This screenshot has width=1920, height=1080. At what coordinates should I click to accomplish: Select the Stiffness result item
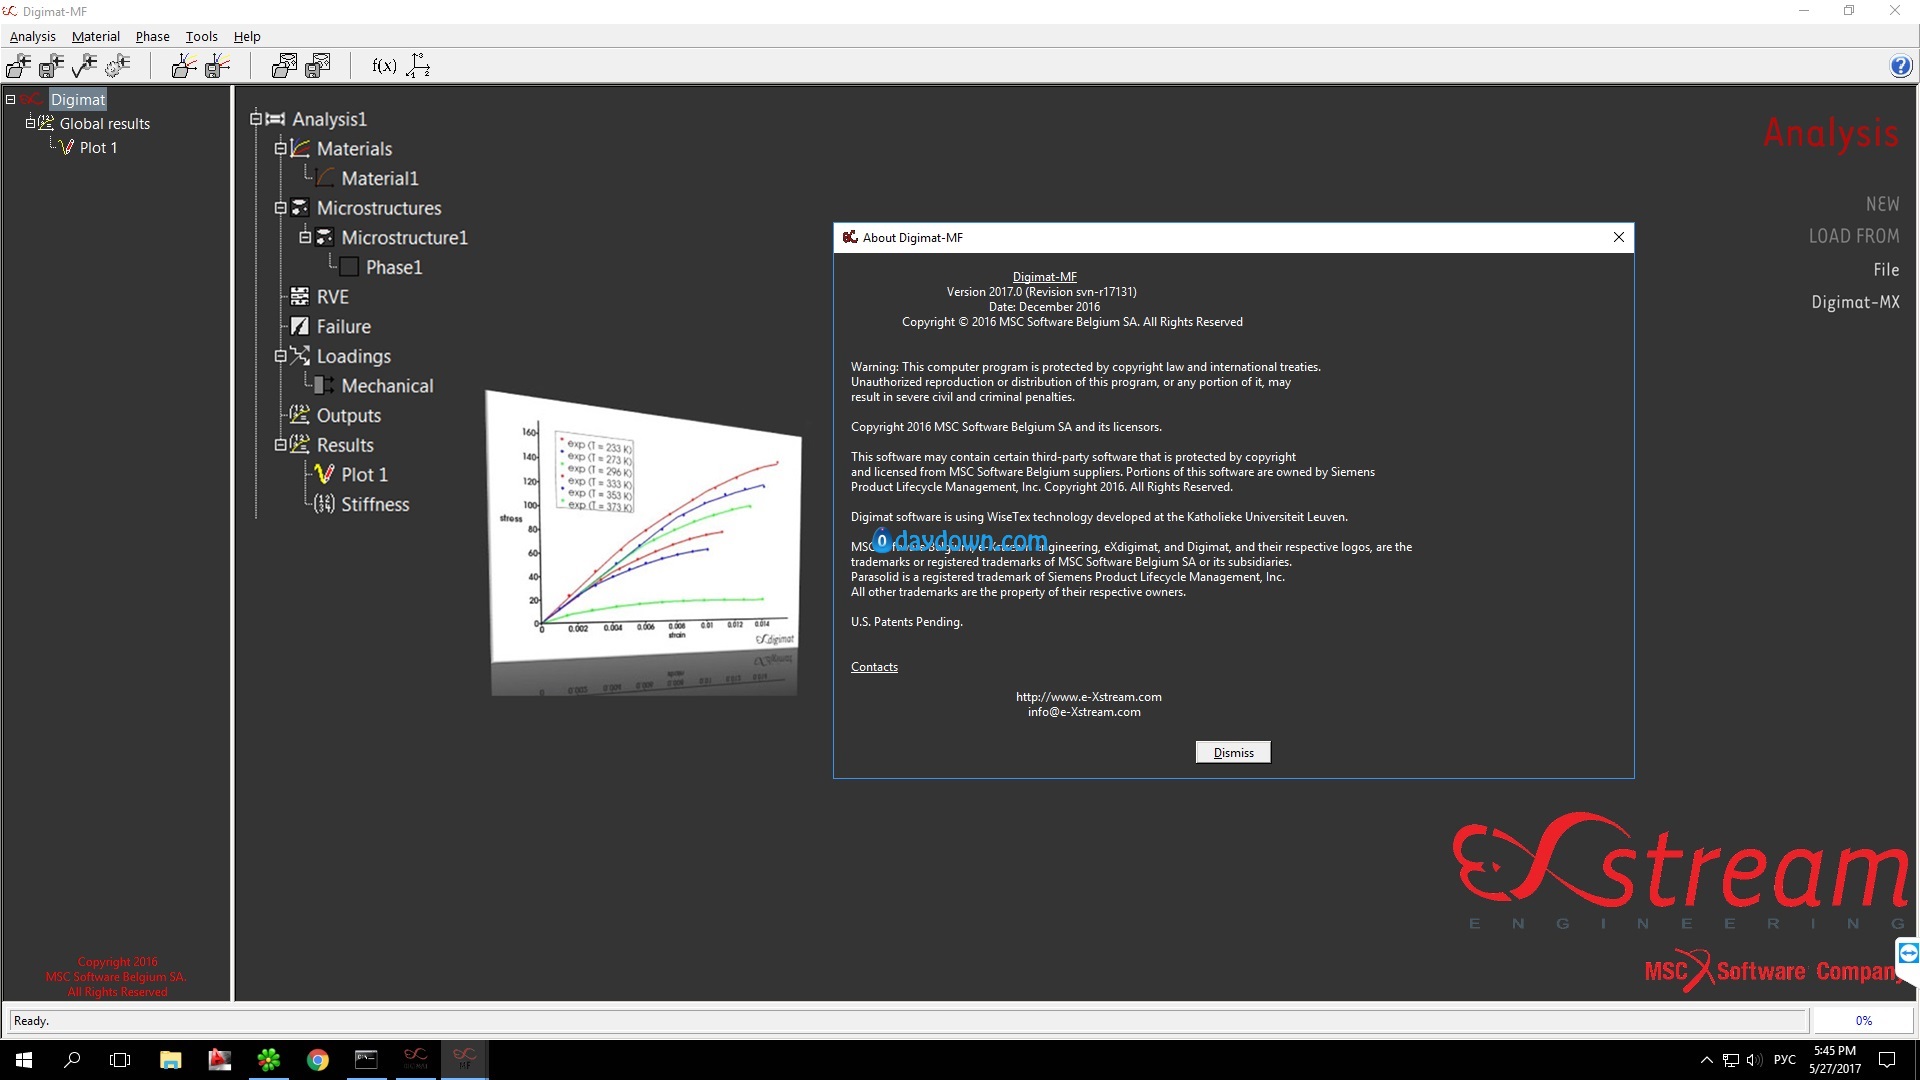[x=374, y=504]
